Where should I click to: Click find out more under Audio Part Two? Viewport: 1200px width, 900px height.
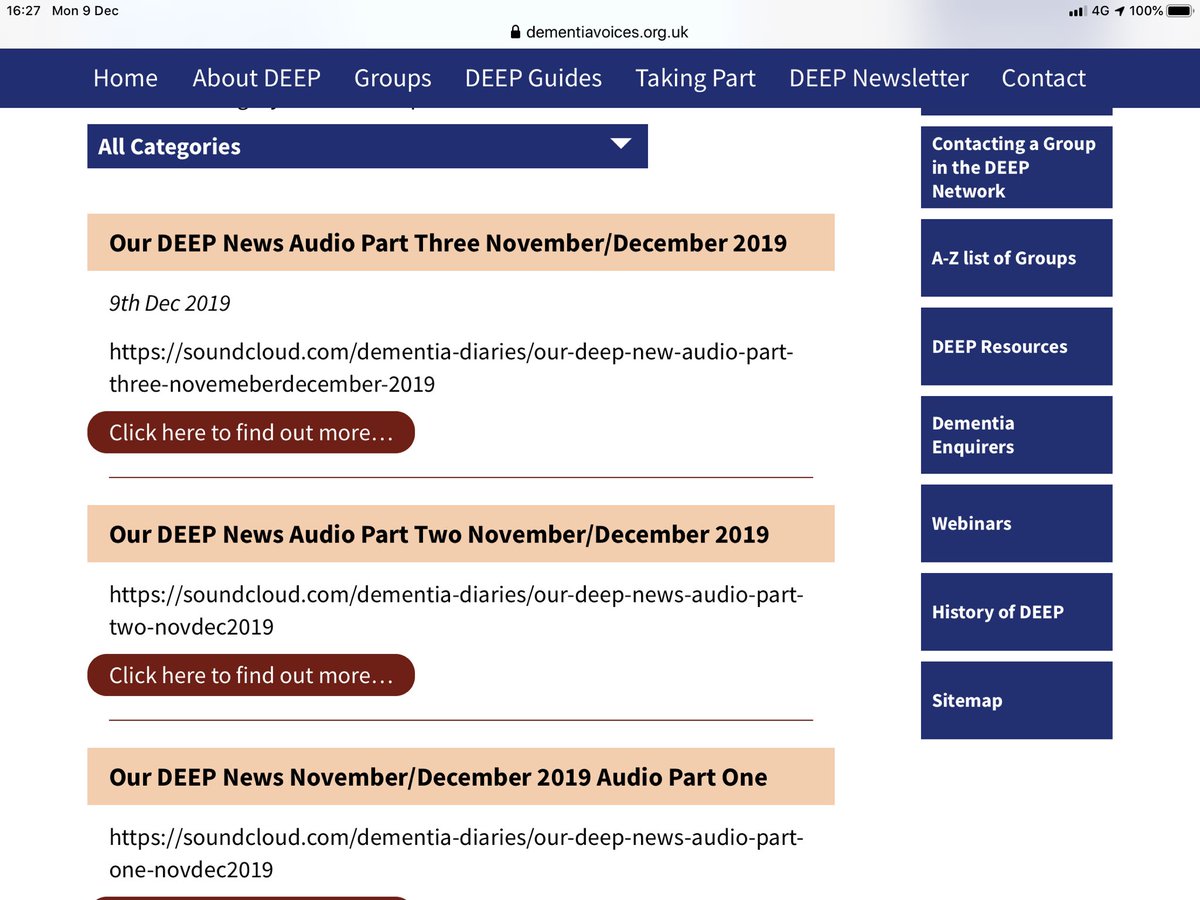[251, 675]
